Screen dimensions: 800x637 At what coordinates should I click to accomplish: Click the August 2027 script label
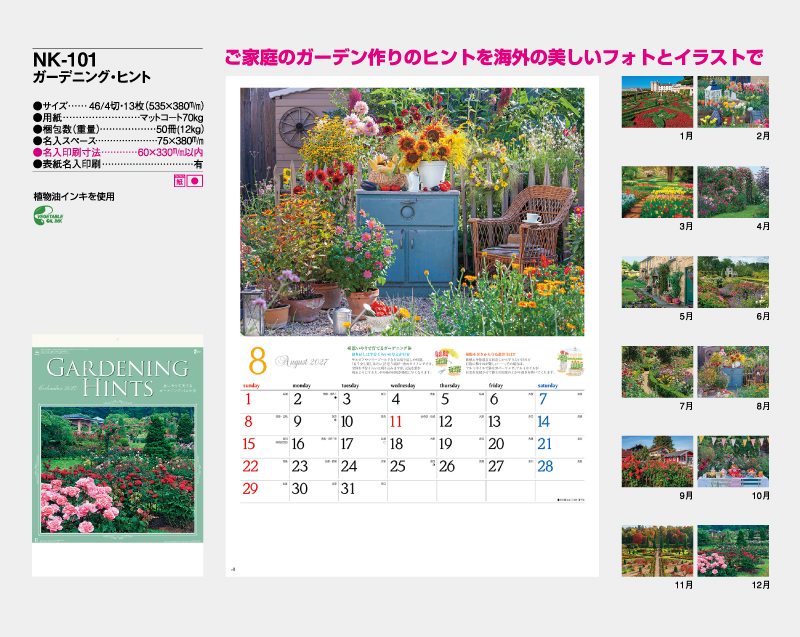302,362
